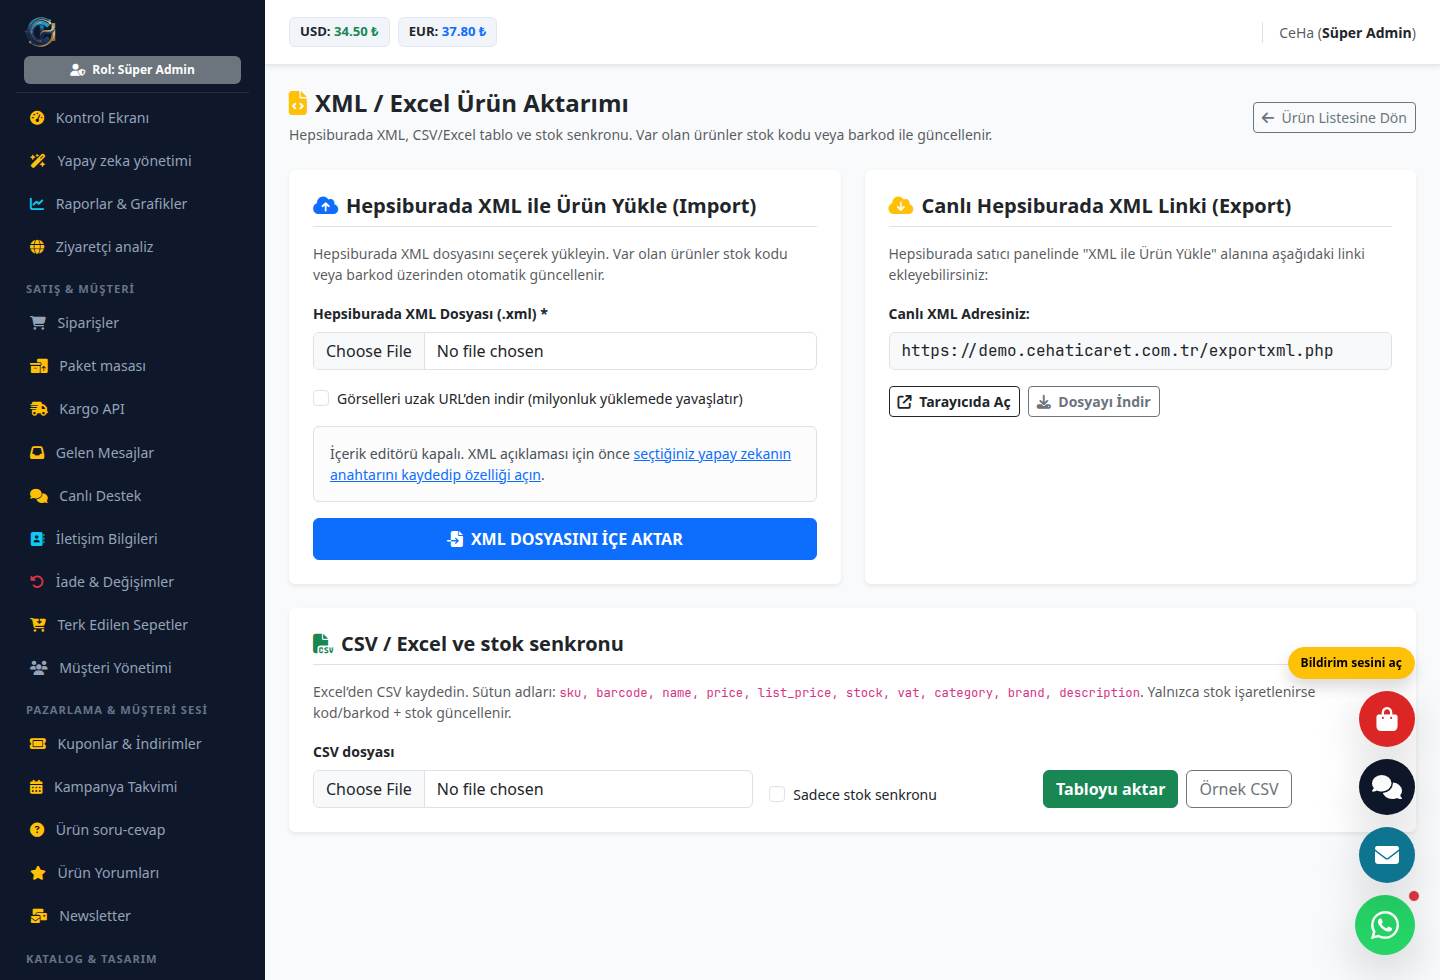
Task: Choose a CSV dosyası file
Action: 533,789
